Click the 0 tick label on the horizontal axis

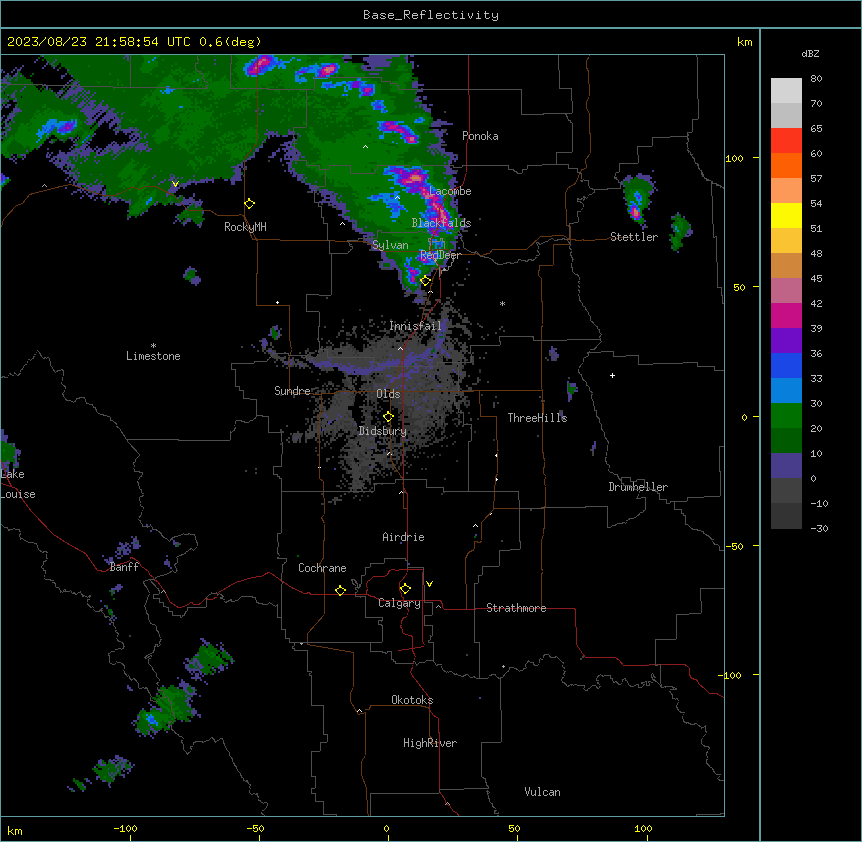pos(386,828)
